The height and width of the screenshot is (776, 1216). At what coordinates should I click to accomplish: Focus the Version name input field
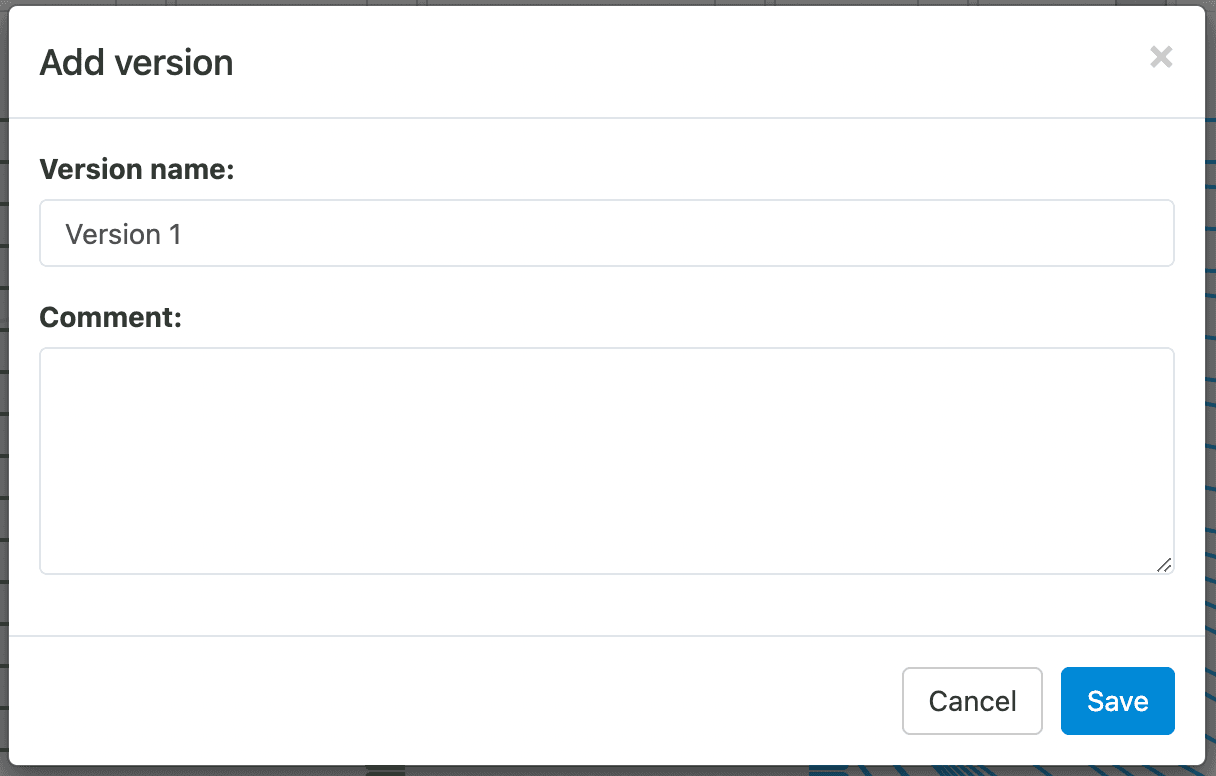606,234
